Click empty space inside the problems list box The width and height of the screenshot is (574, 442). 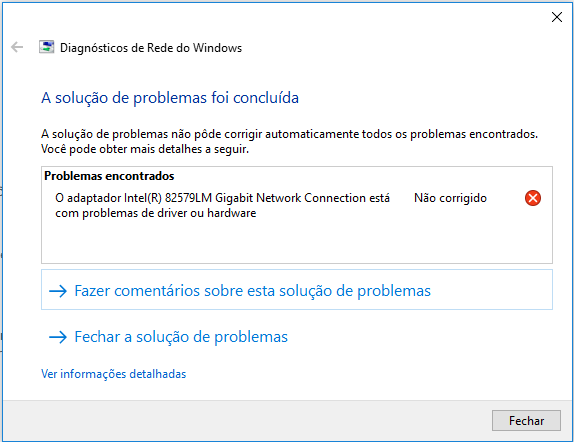(297, 242)
